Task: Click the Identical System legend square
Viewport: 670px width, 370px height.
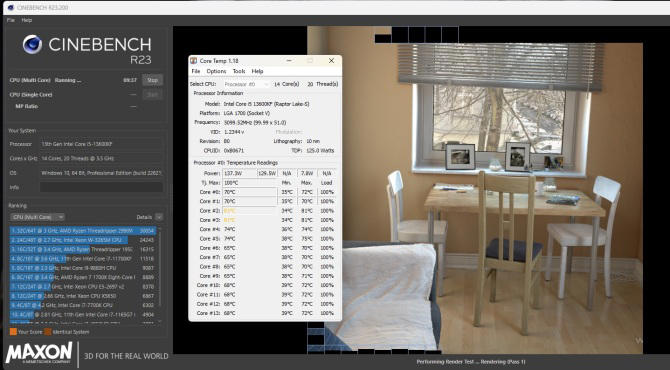Action: [x=48, y=332]
